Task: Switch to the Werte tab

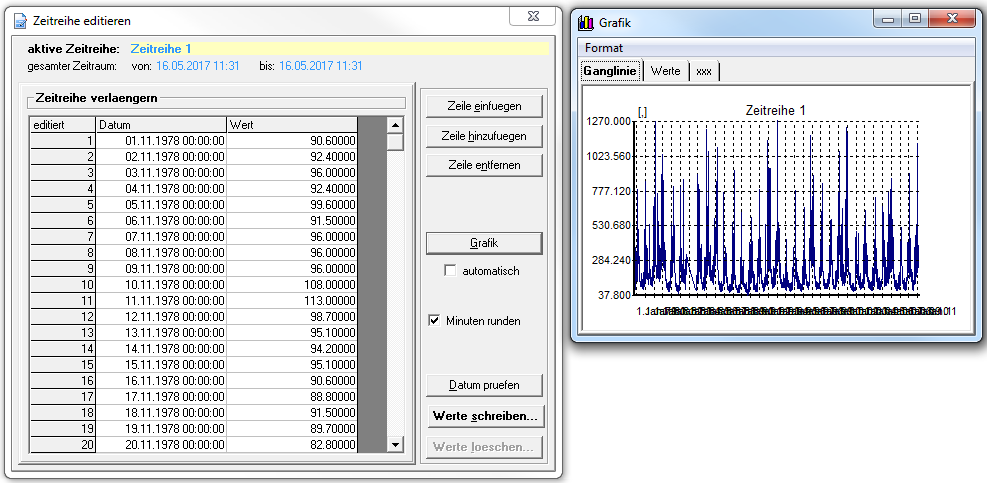Action: pos(665,71)
